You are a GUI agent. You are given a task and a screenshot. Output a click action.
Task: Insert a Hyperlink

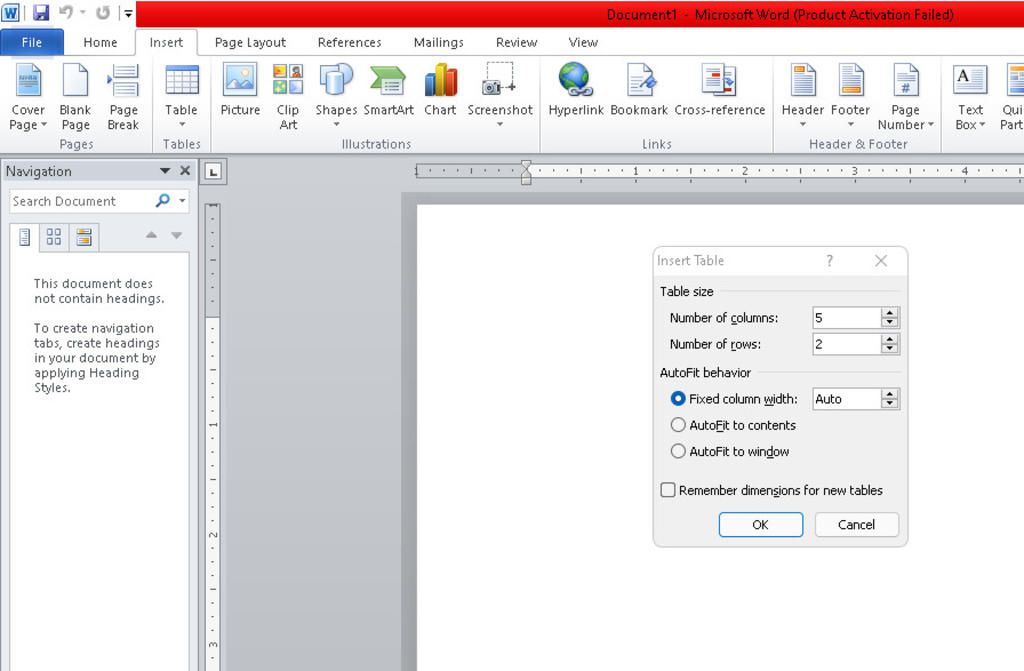[575, 90]
